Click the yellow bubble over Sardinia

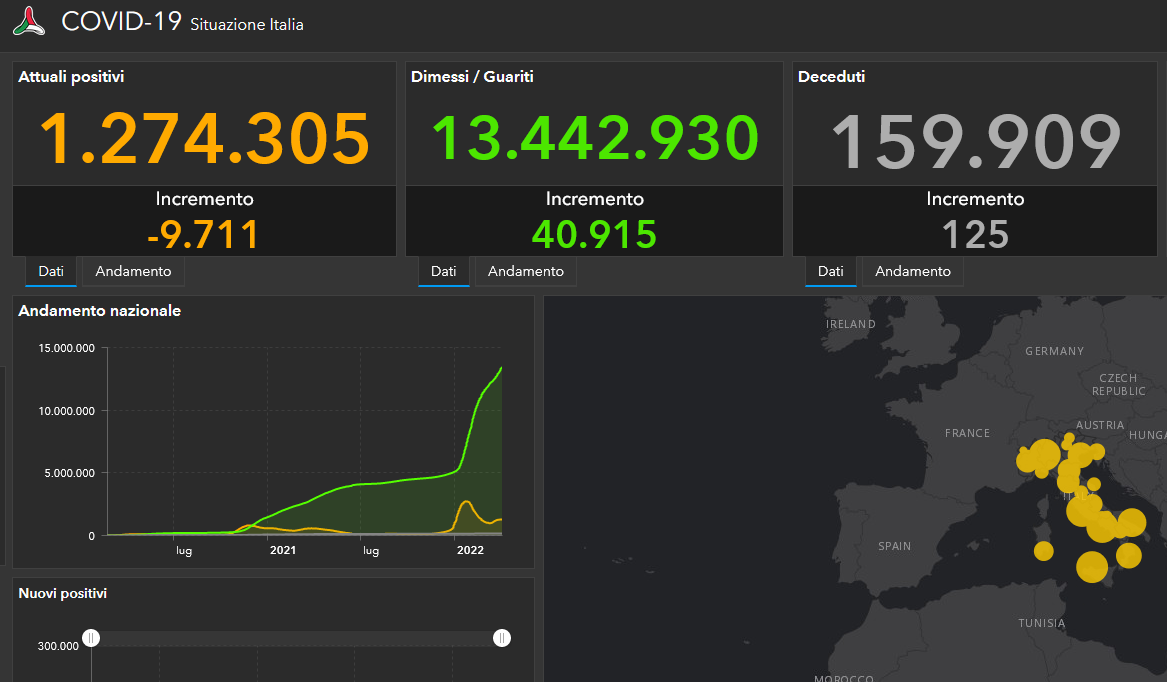1043,551
